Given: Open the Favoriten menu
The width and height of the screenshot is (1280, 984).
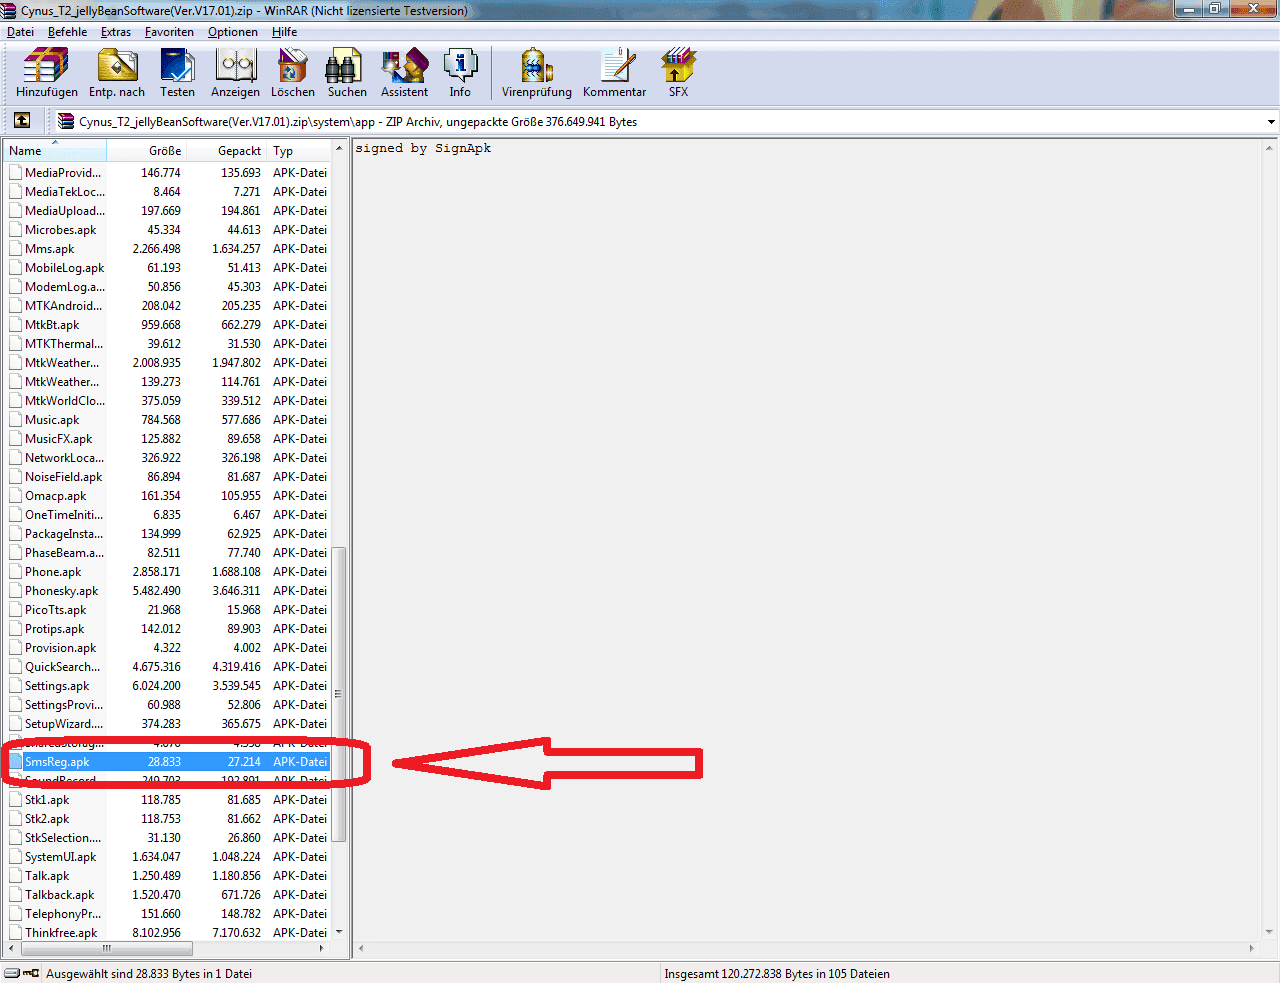Looking at the screenshot, I should (169, 32).
